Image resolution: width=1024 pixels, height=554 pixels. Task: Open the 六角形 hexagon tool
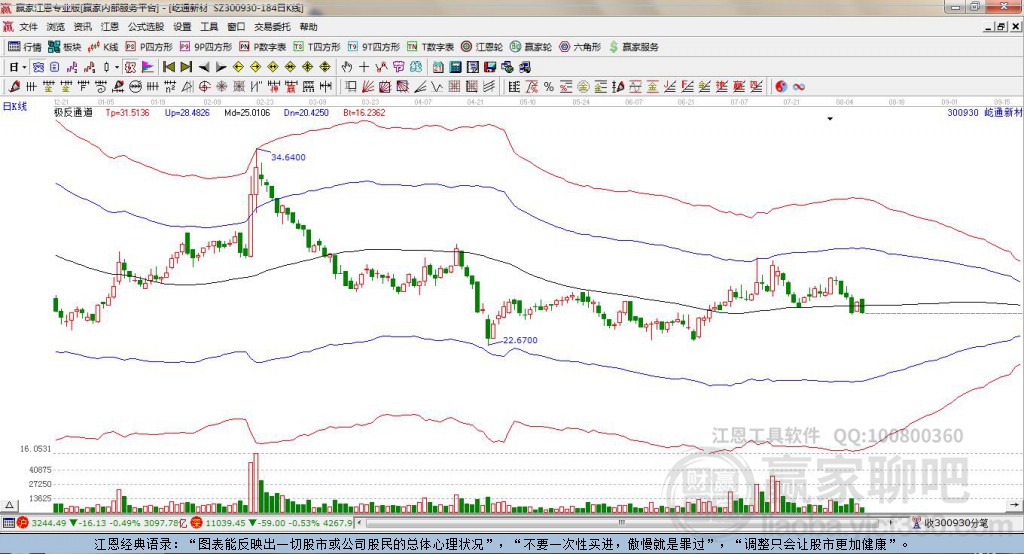coord(580,47)
